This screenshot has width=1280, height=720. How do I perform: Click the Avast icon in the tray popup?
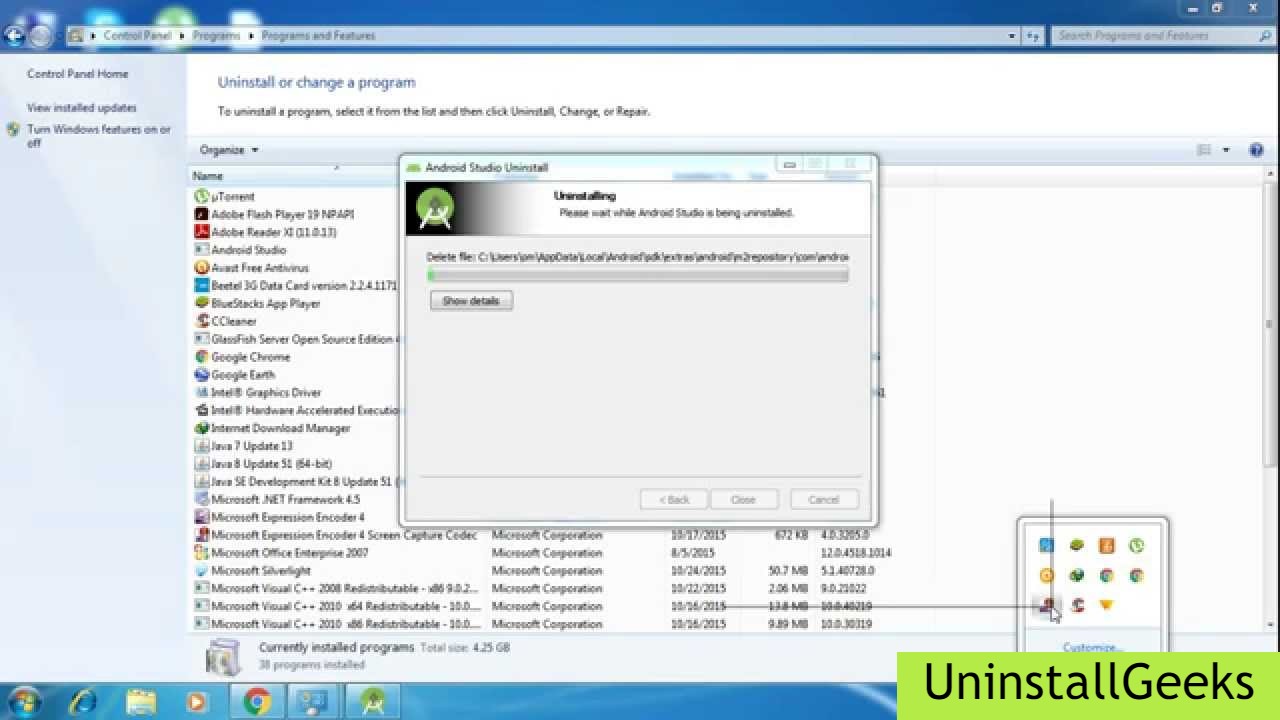(1046, 576)
